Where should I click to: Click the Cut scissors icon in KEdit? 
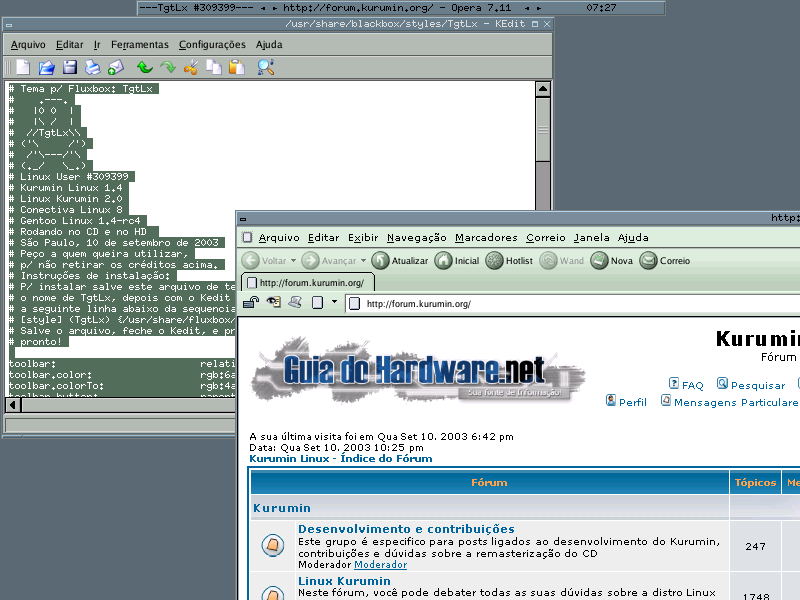(x=191, y=67)
